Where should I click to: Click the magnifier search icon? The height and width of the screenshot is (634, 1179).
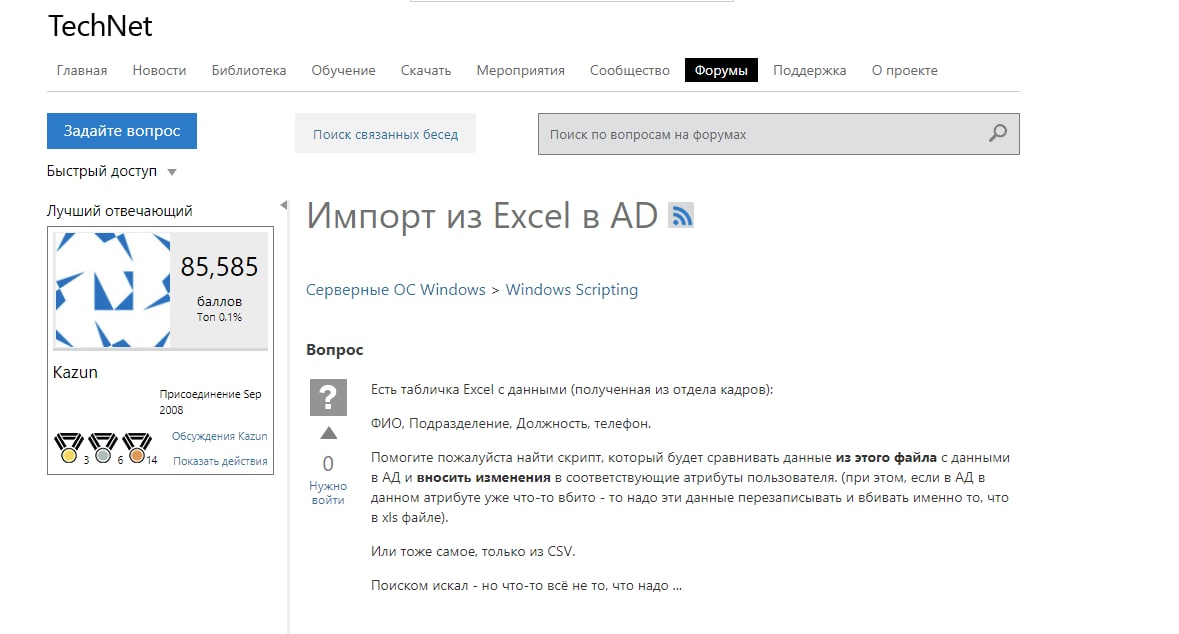point(998,134)
